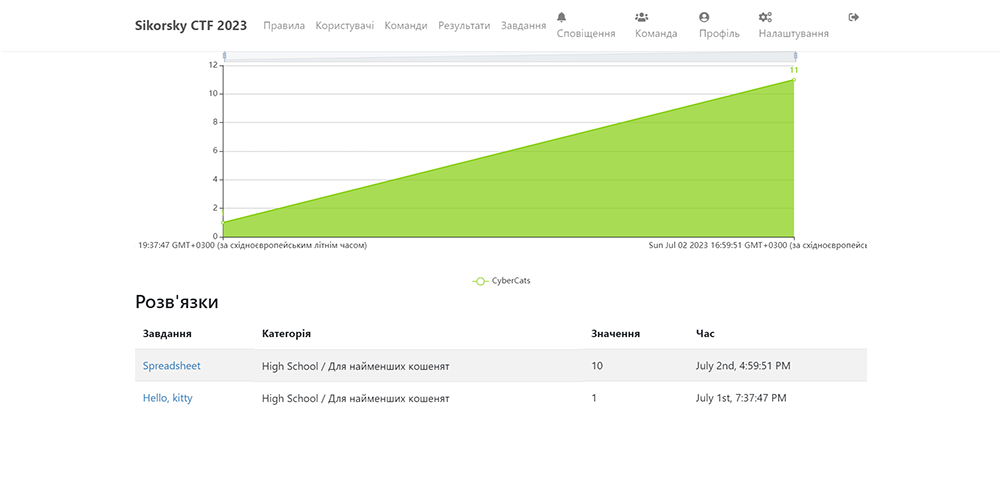View the Результати scoreboard
Screen dimensions: 1000x488
(464, 26)
